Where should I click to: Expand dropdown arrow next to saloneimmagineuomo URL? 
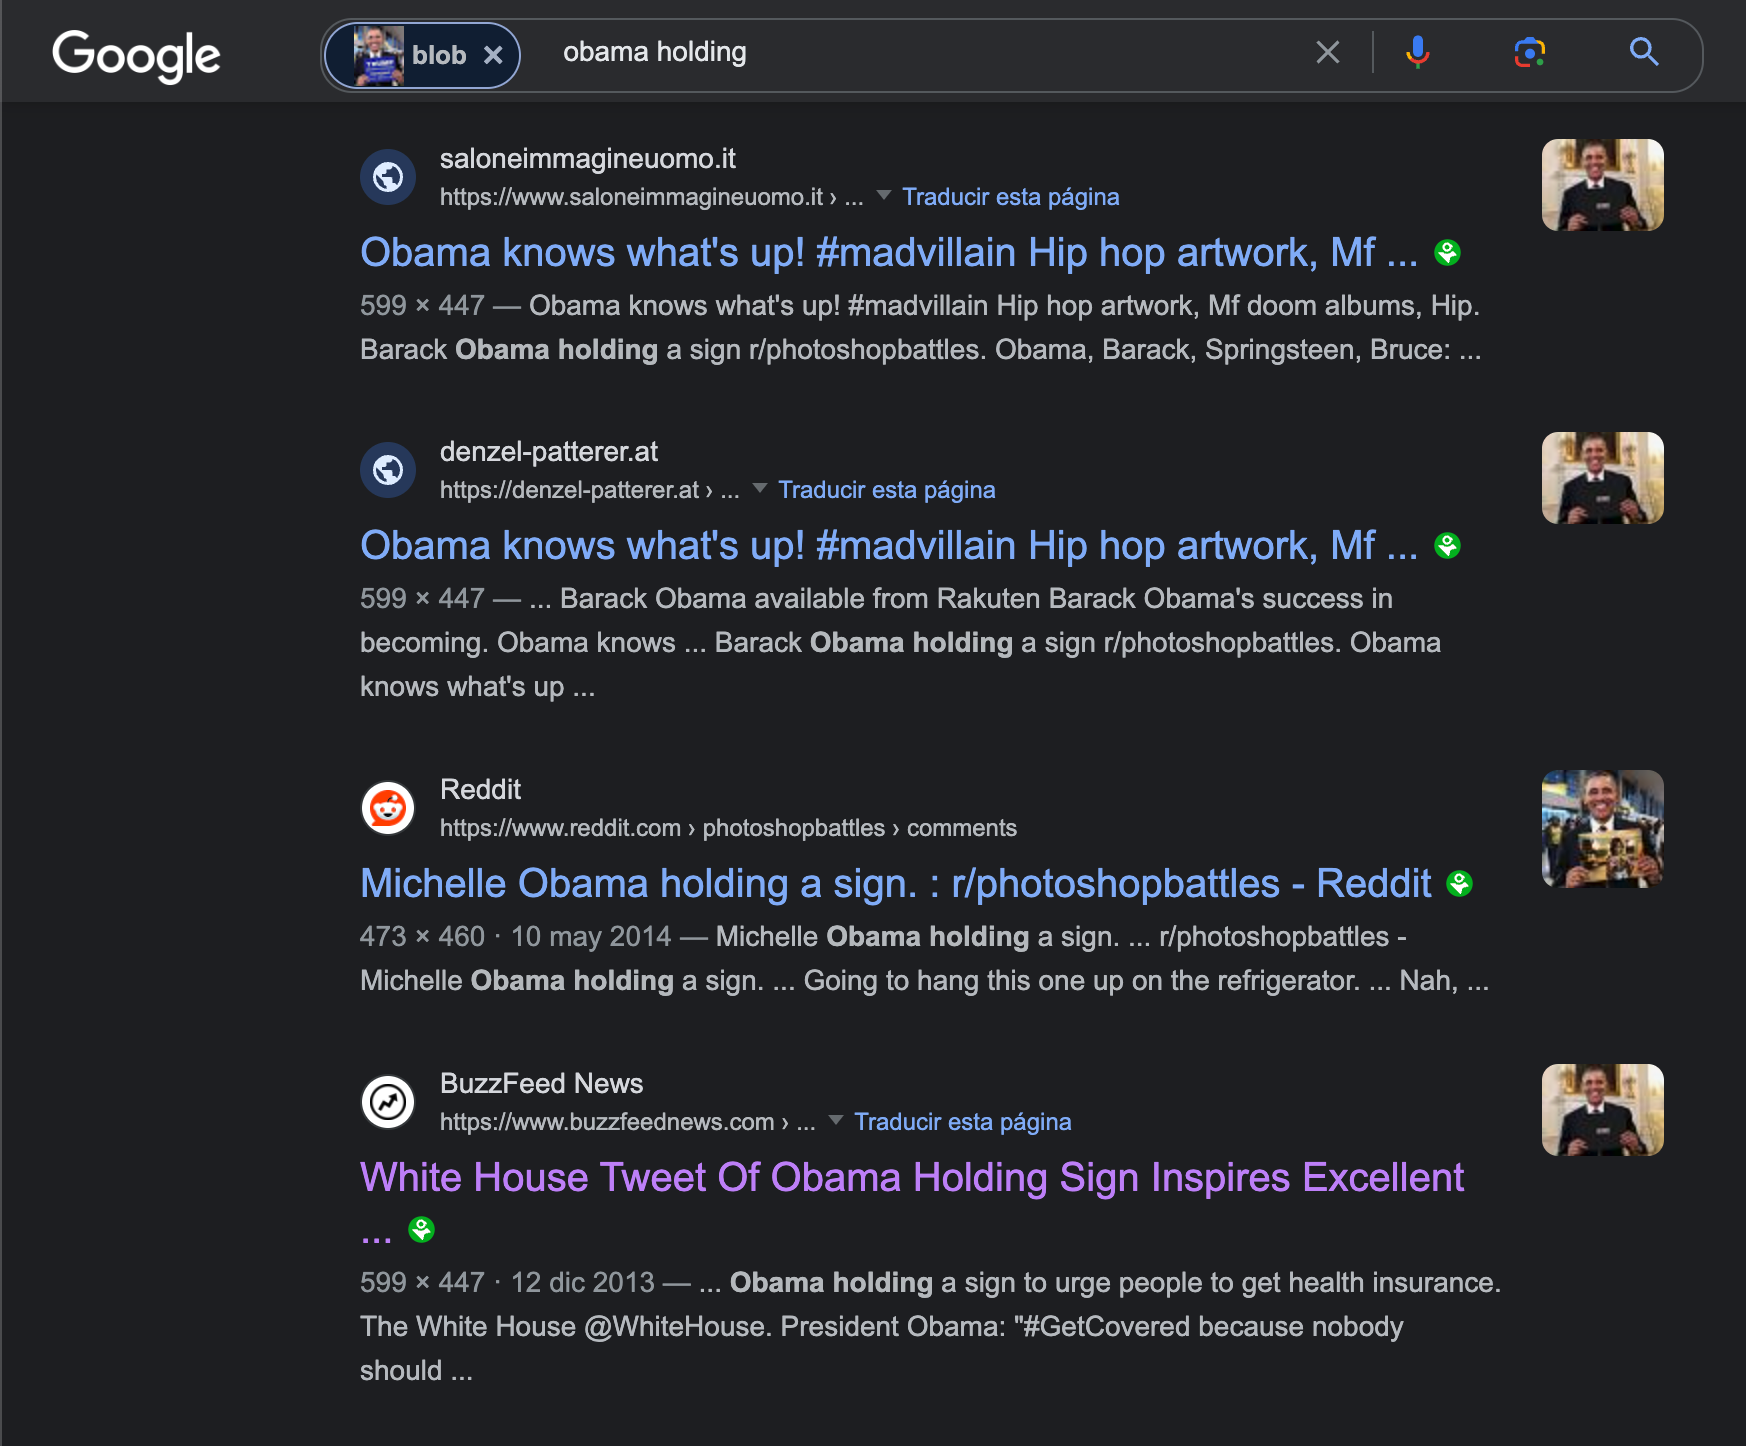pos(884,196)
